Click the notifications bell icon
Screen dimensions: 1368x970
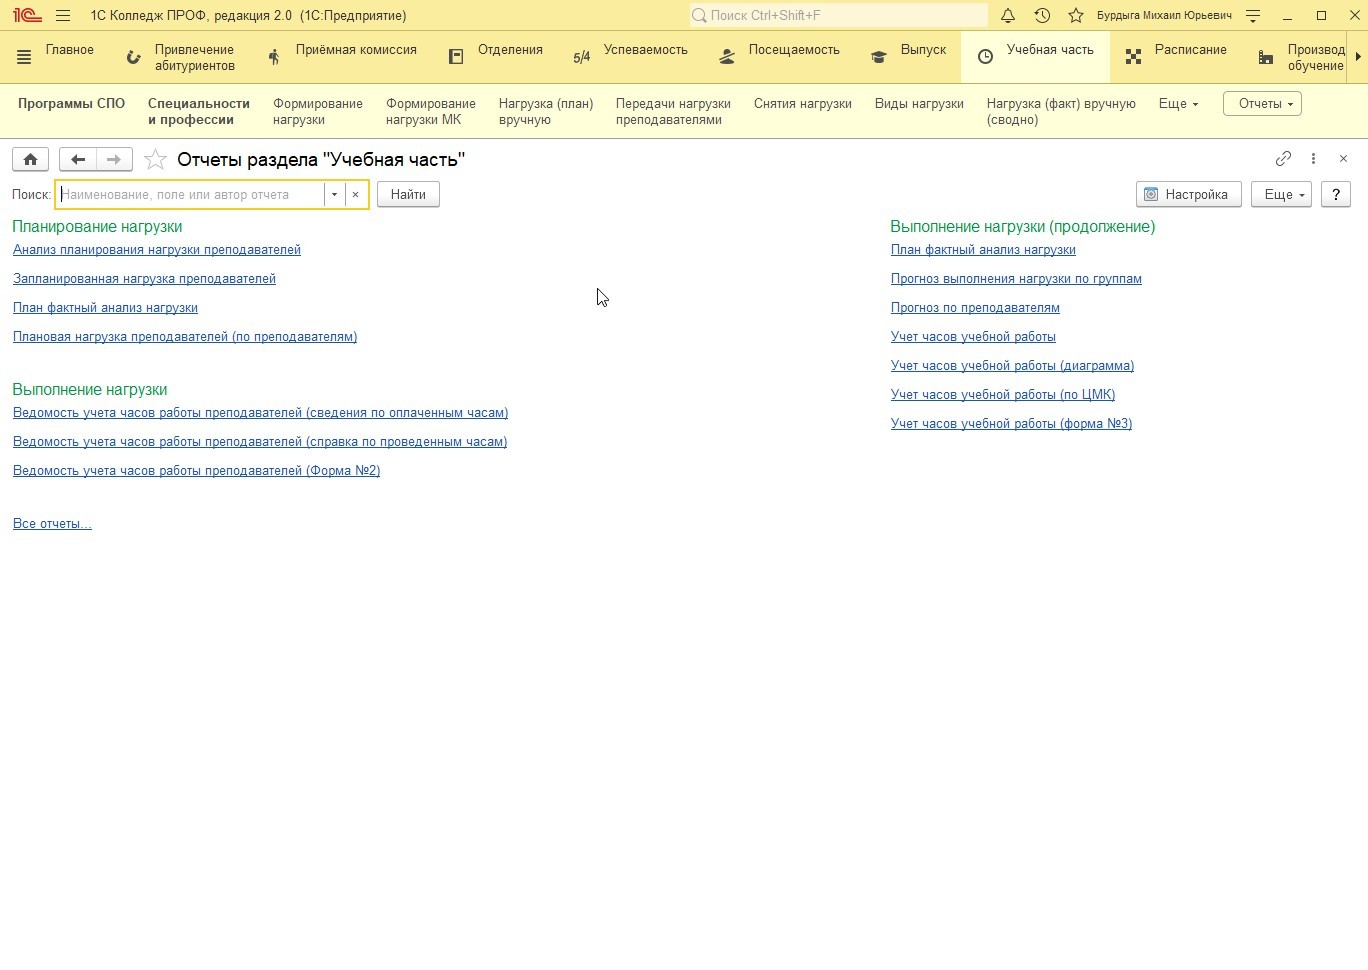click(1008, 16)
